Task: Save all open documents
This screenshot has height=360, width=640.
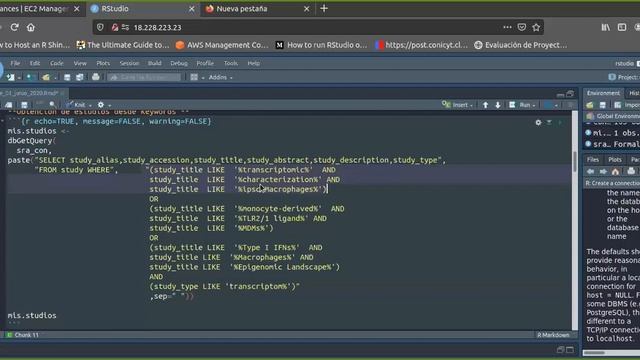Action: (x=80, y=77)
